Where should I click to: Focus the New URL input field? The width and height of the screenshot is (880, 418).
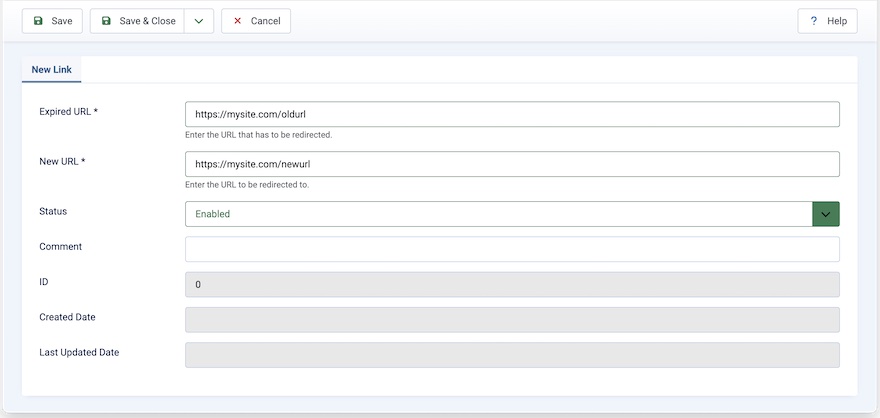click(512, 164)
